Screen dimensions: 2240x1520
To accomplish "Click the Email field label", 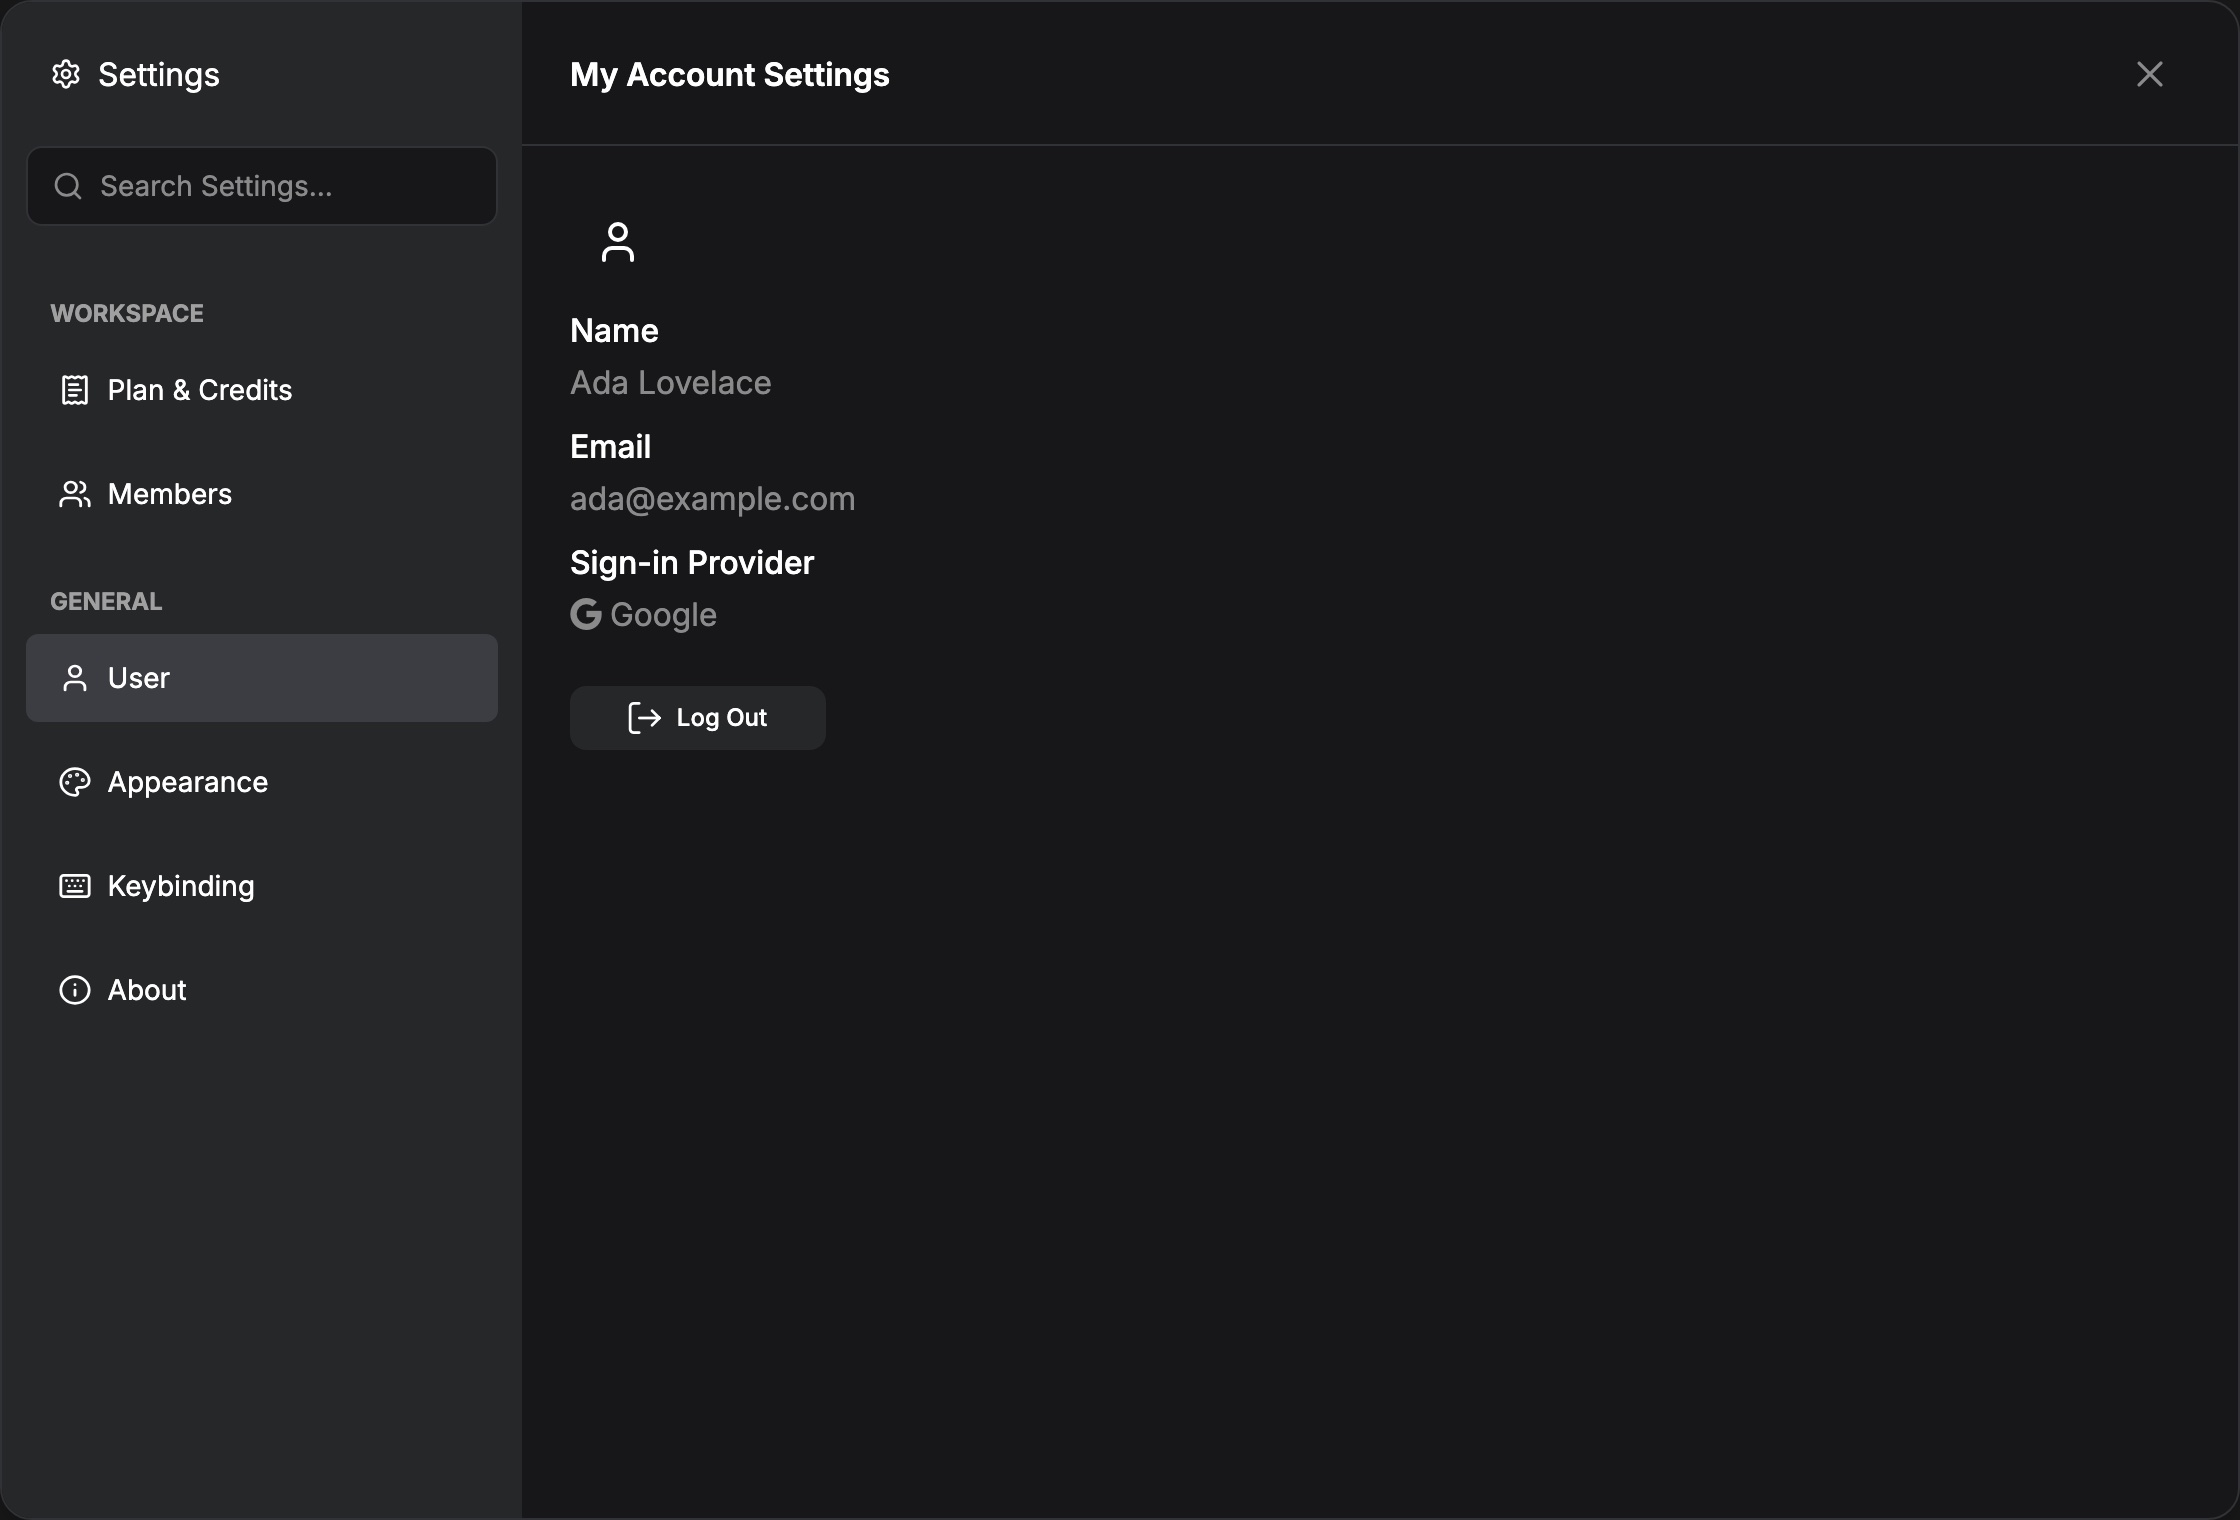I will (x=610, y=447).
